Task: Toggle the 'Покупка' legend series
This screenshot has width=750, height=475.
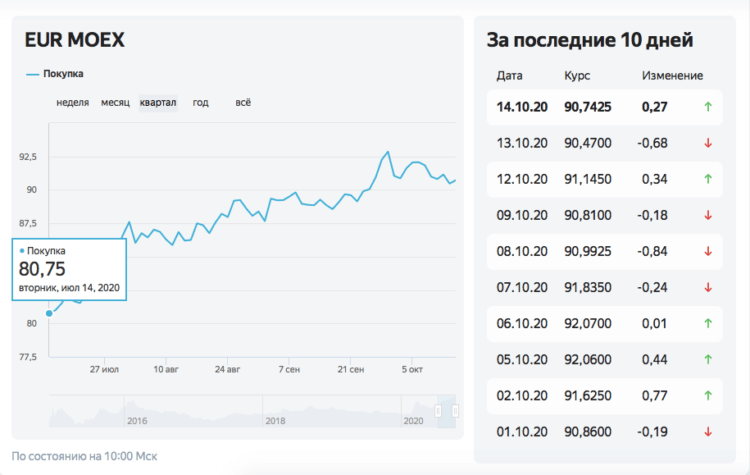Action: 55,74
